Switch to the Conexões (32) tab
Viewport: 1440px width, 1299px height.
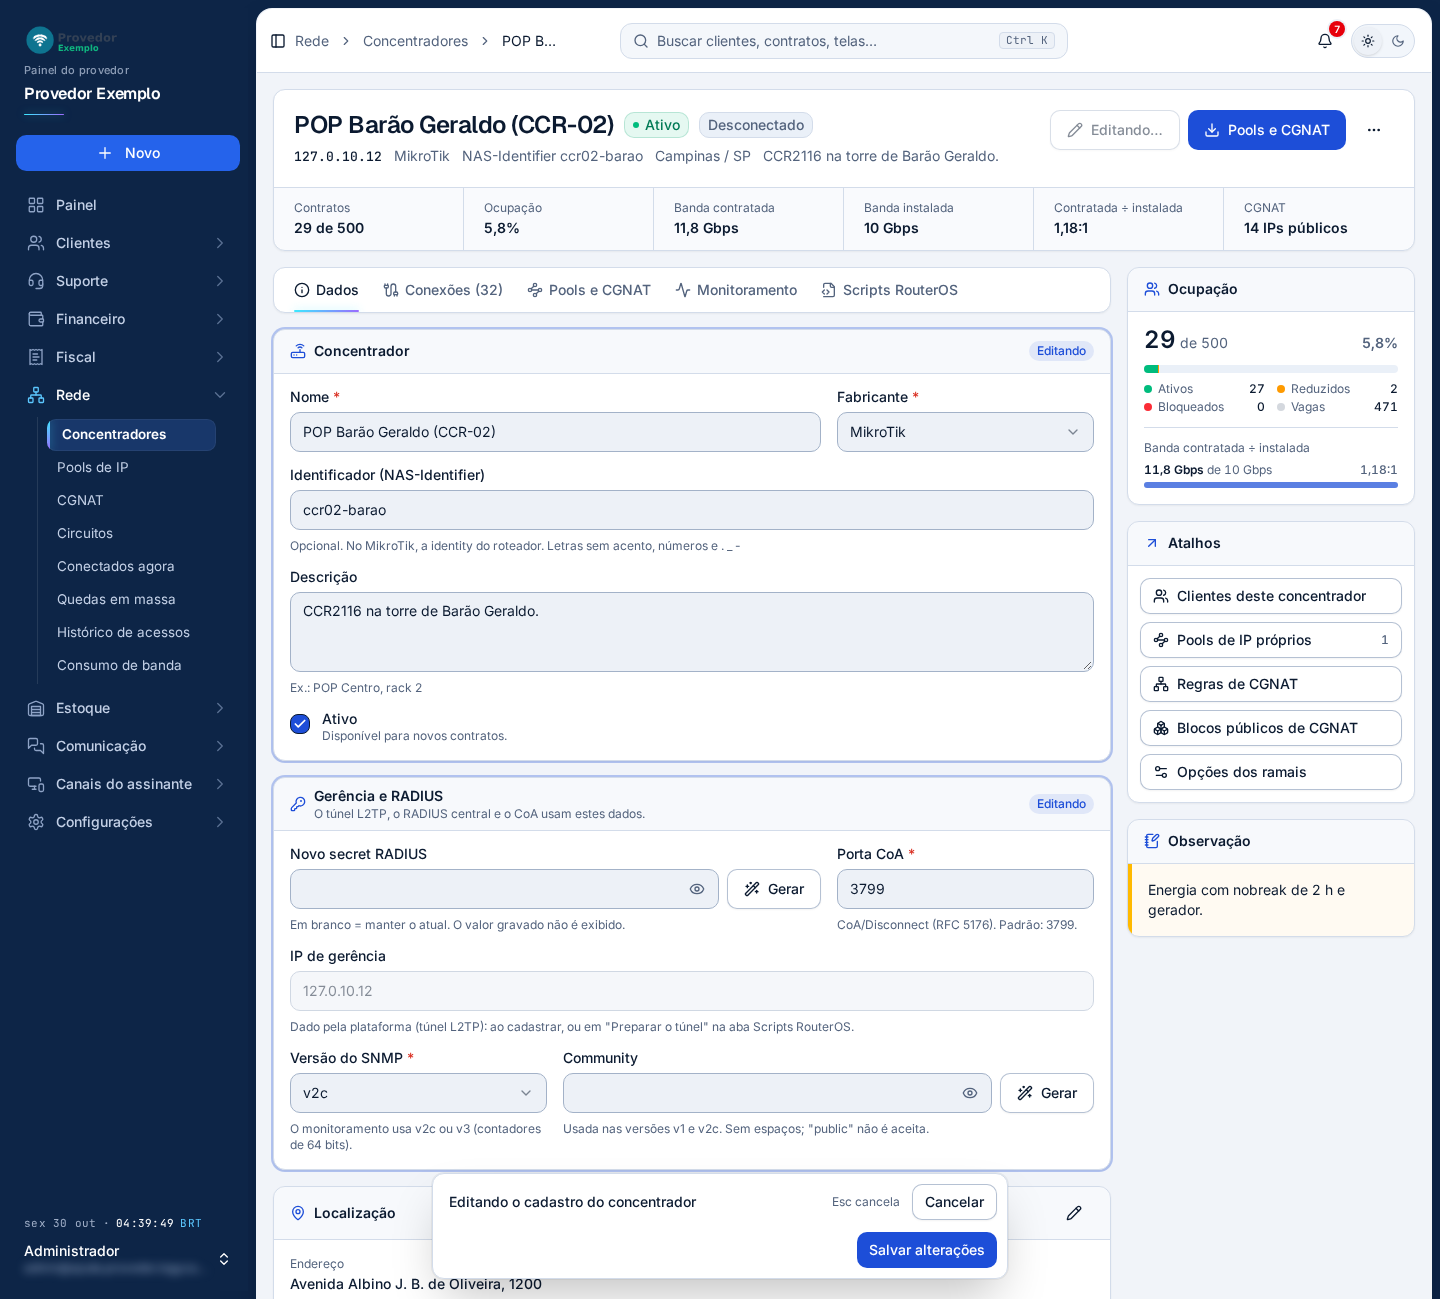tap(443, 290)
